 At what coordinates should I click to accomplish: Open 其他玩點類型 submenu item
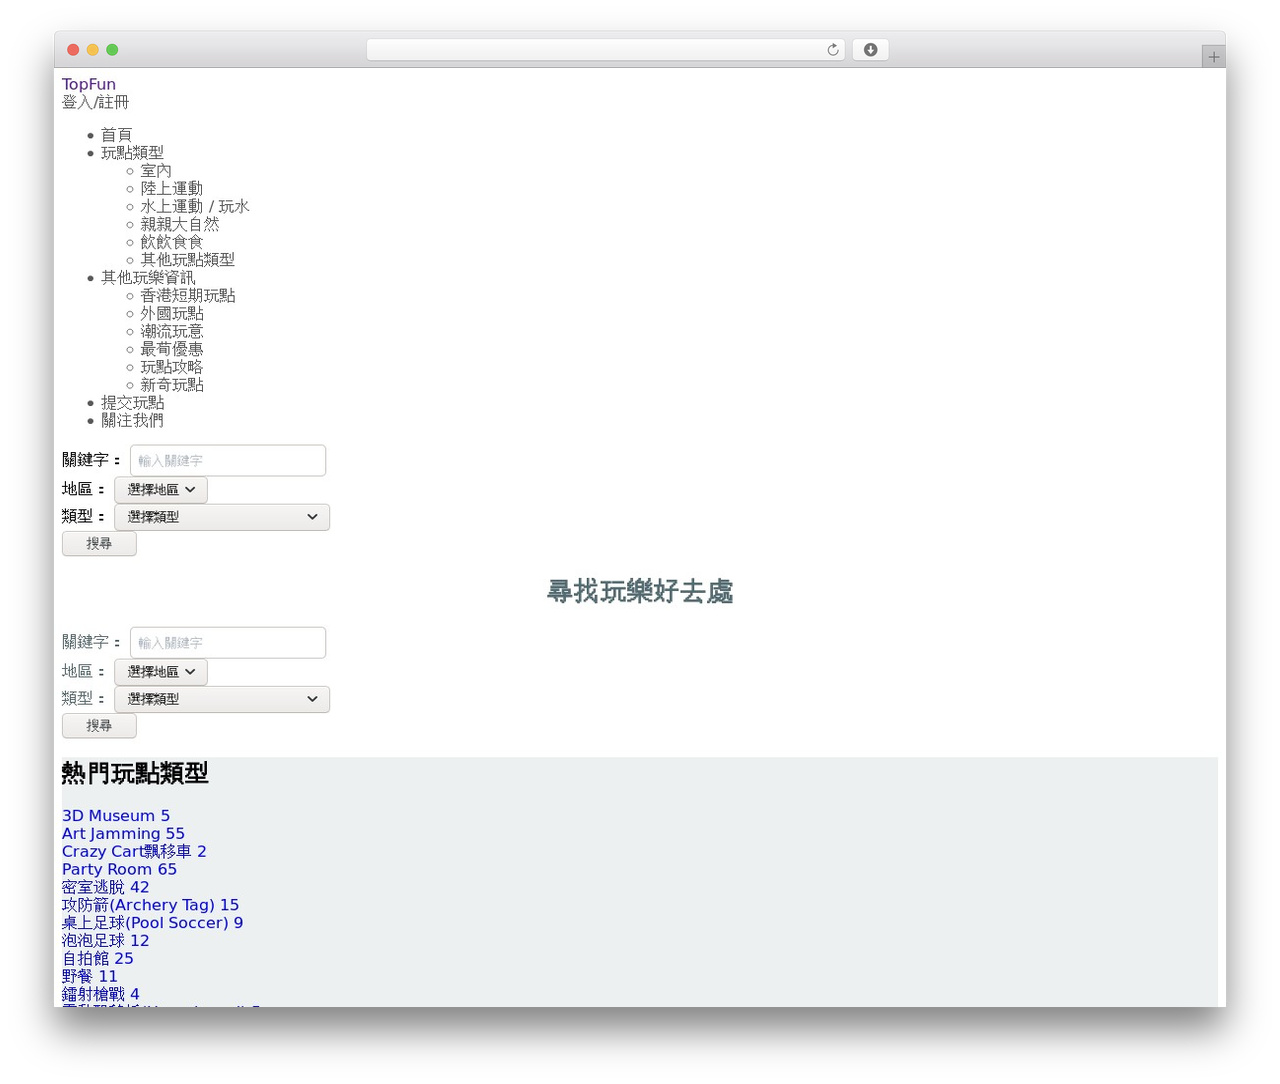click(188, 260)
